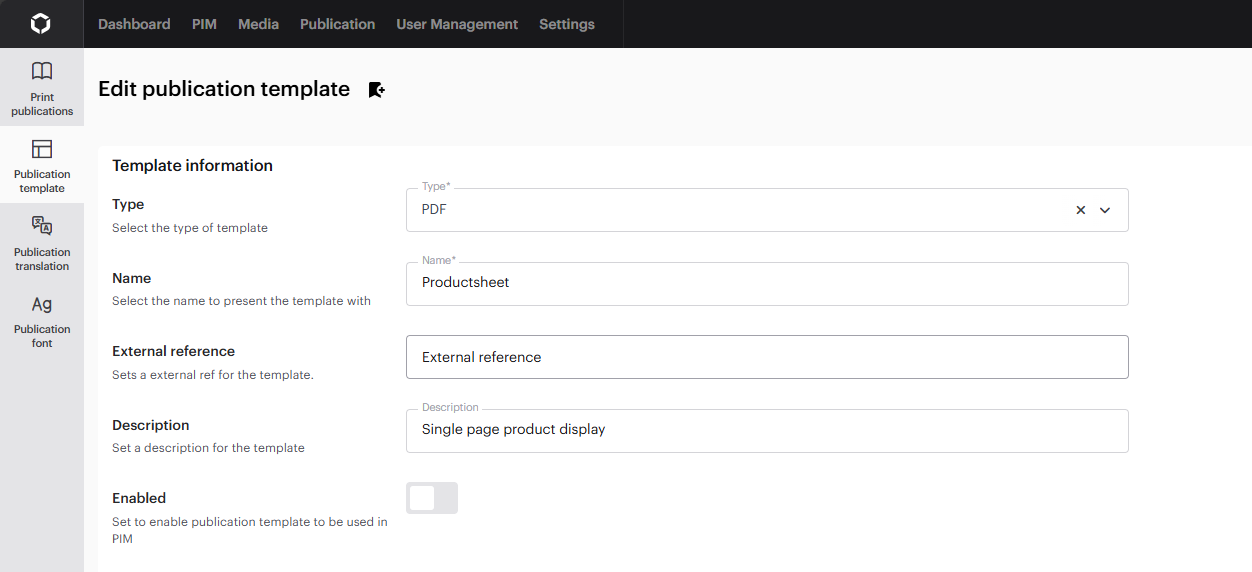Click the Edit publication template heading
The width and height of the screenshot is (1252, 572).
[x=224, y=89]
